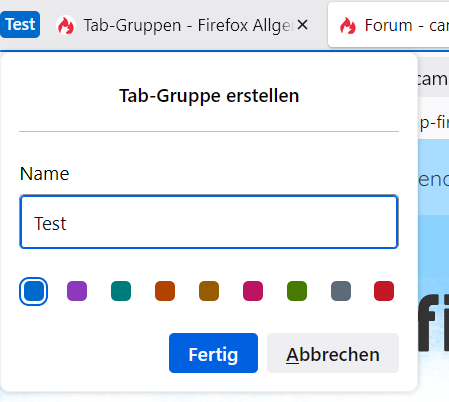
Task: Choose the pink group color swatch
Action: point(253,291)
